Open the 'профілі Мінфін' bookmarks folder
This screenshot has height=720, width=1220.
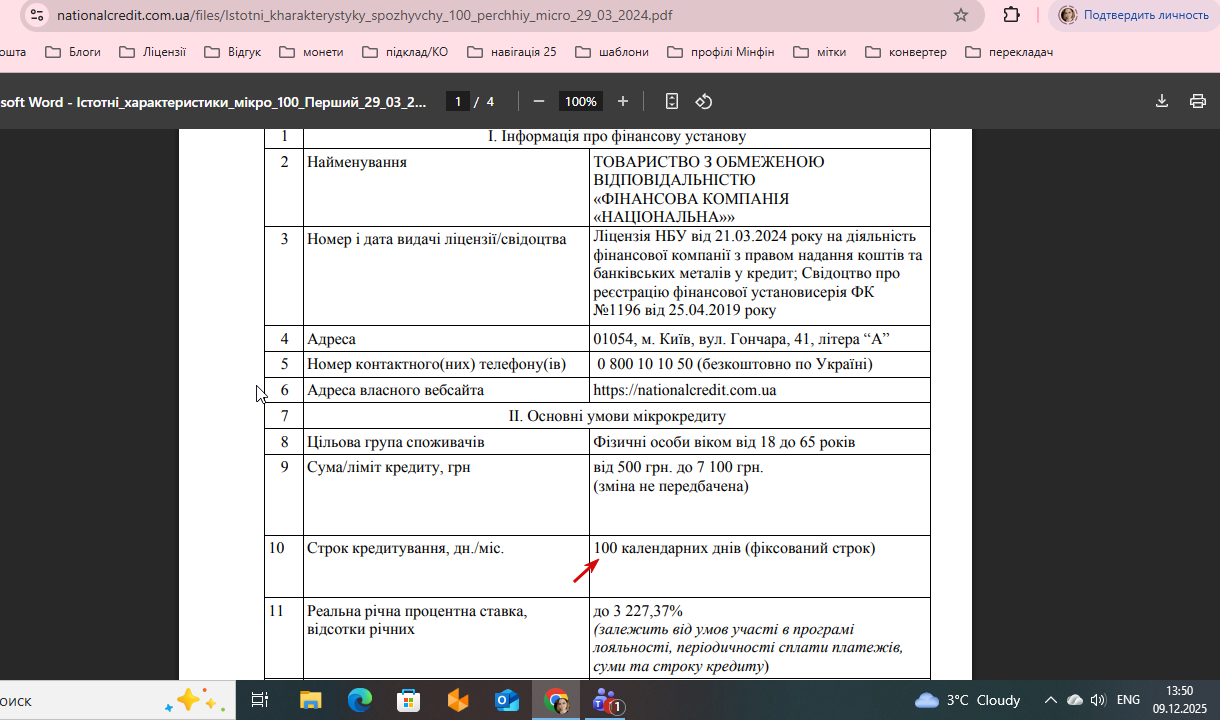721,52
